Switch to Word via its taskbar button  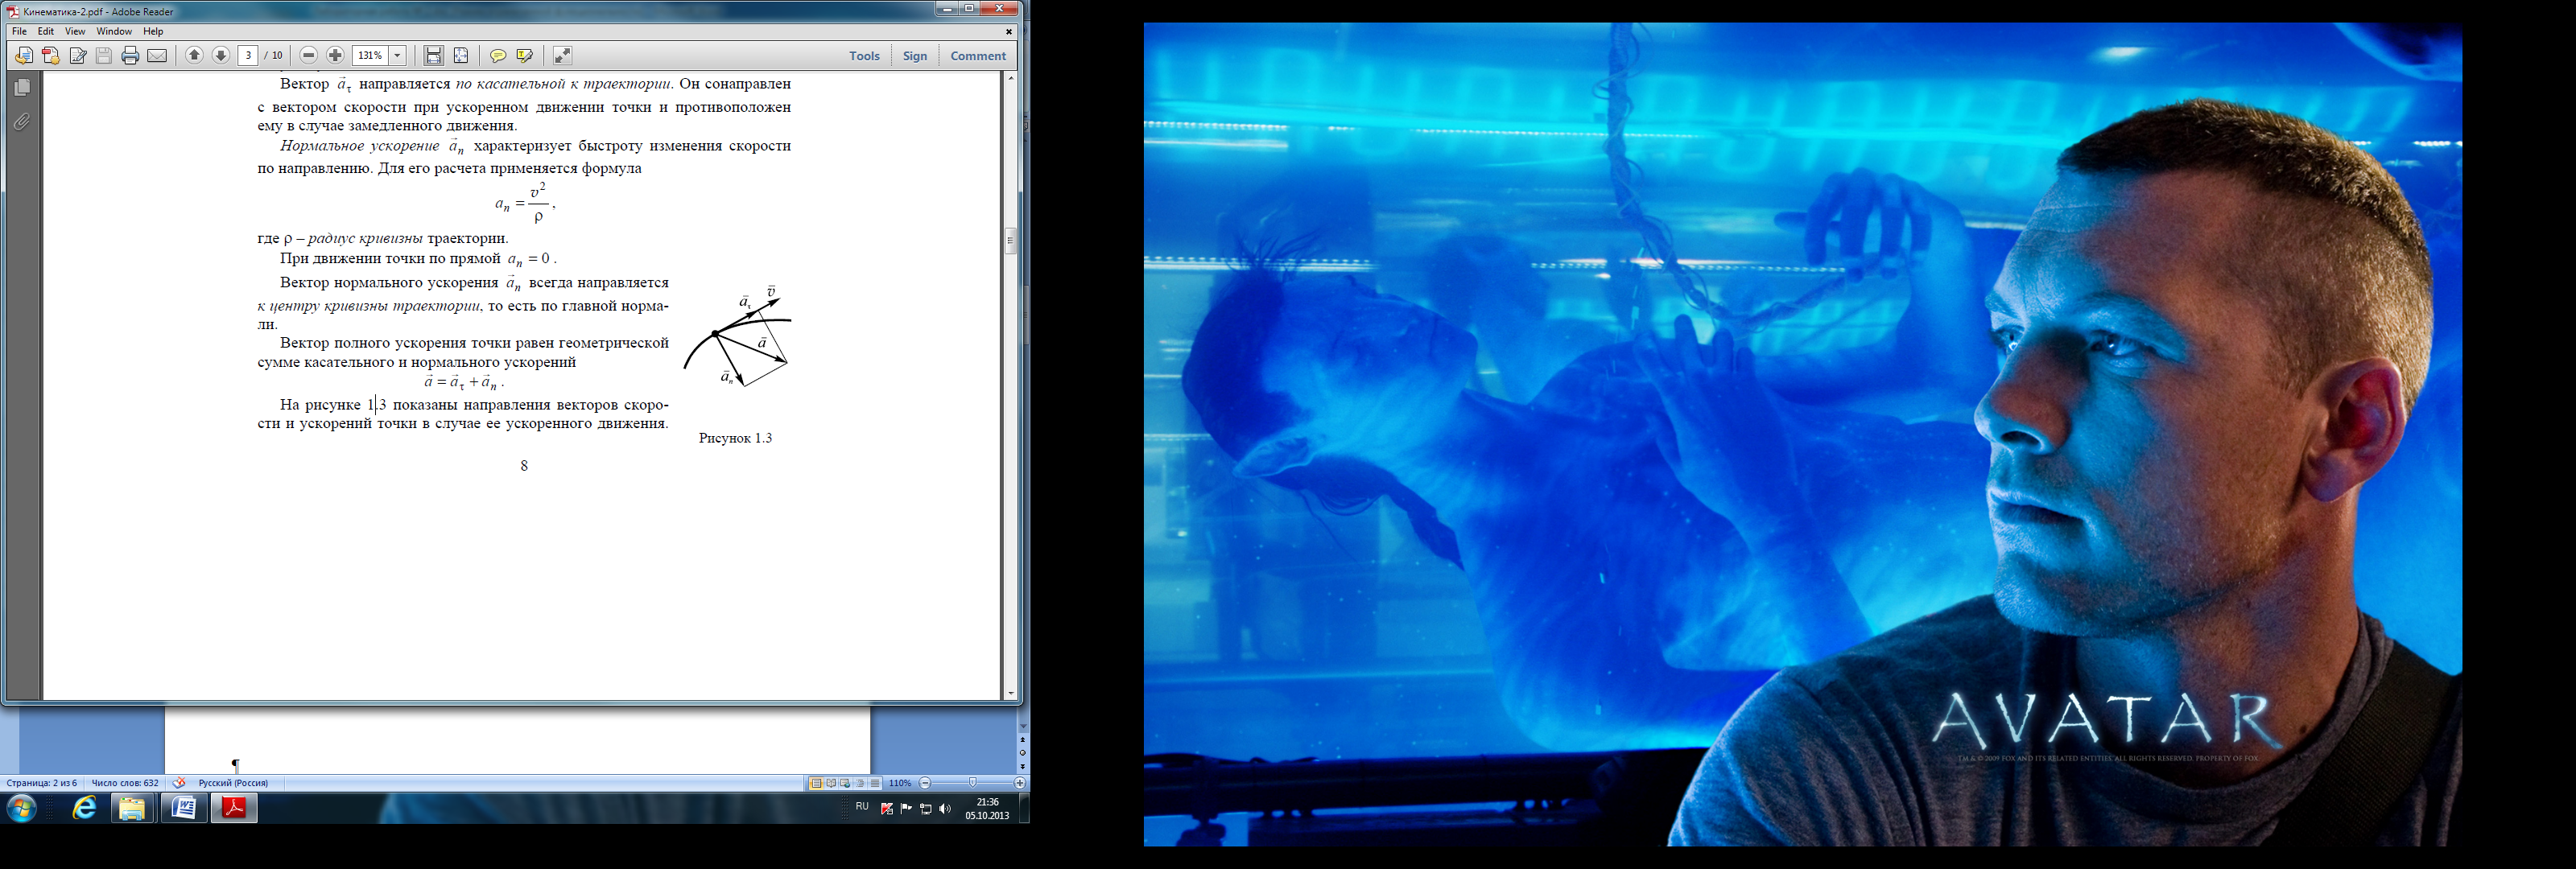point(184,808)
